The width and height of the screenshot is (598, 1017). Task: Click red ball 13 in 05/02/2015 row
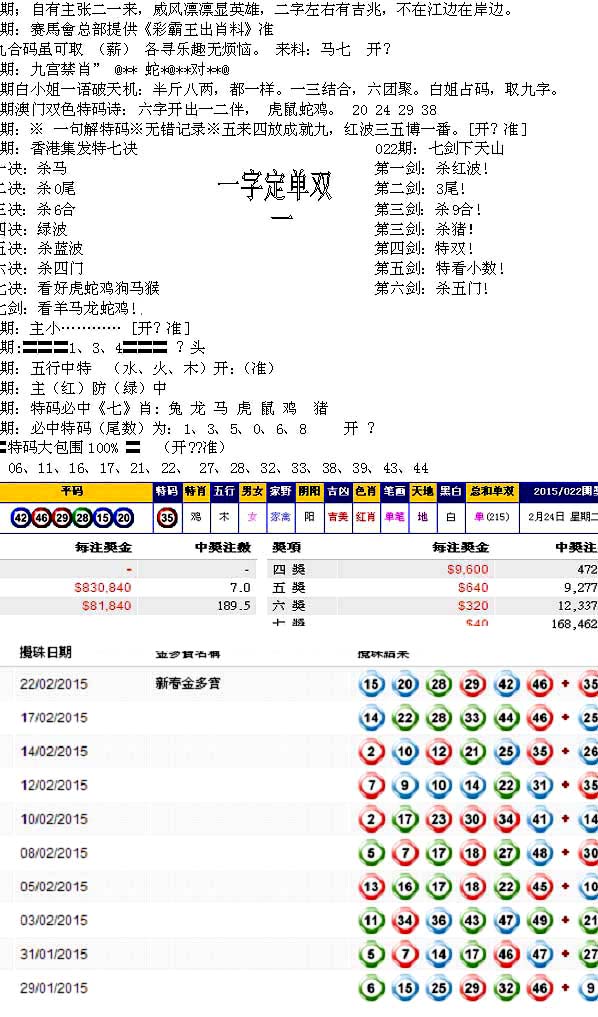372,887
